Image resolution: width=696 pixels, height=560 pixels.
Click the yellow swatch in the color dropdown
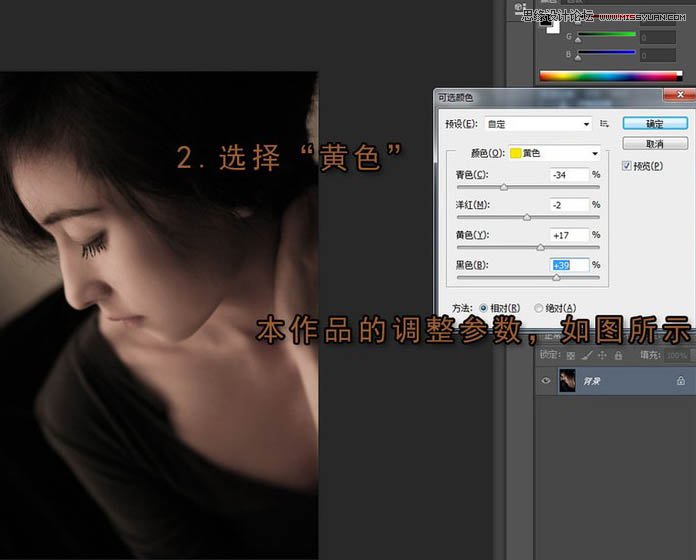tap(515, 154)
